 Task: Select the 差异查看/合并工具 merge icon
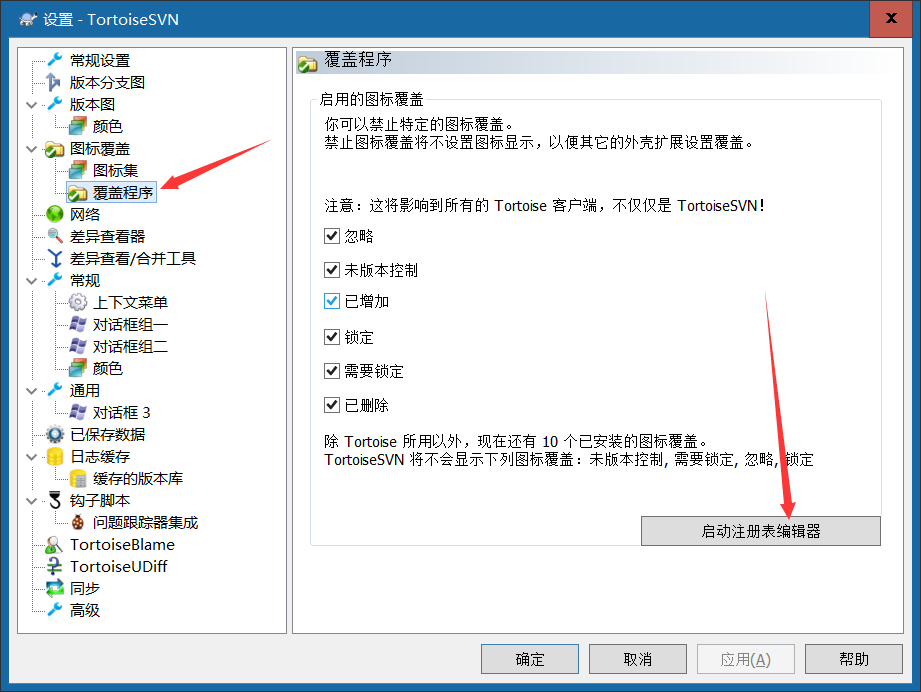click(55, 258)
